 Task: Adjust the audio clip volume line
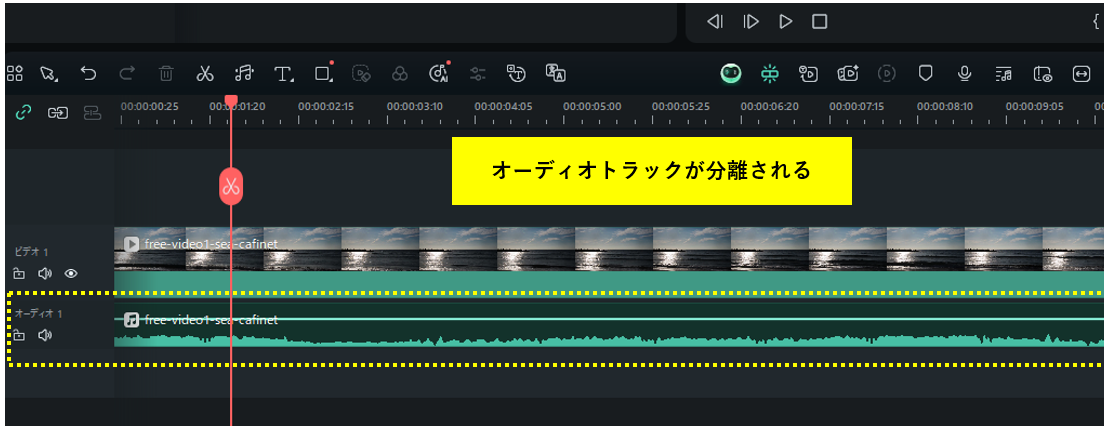[x=608, y=319]
